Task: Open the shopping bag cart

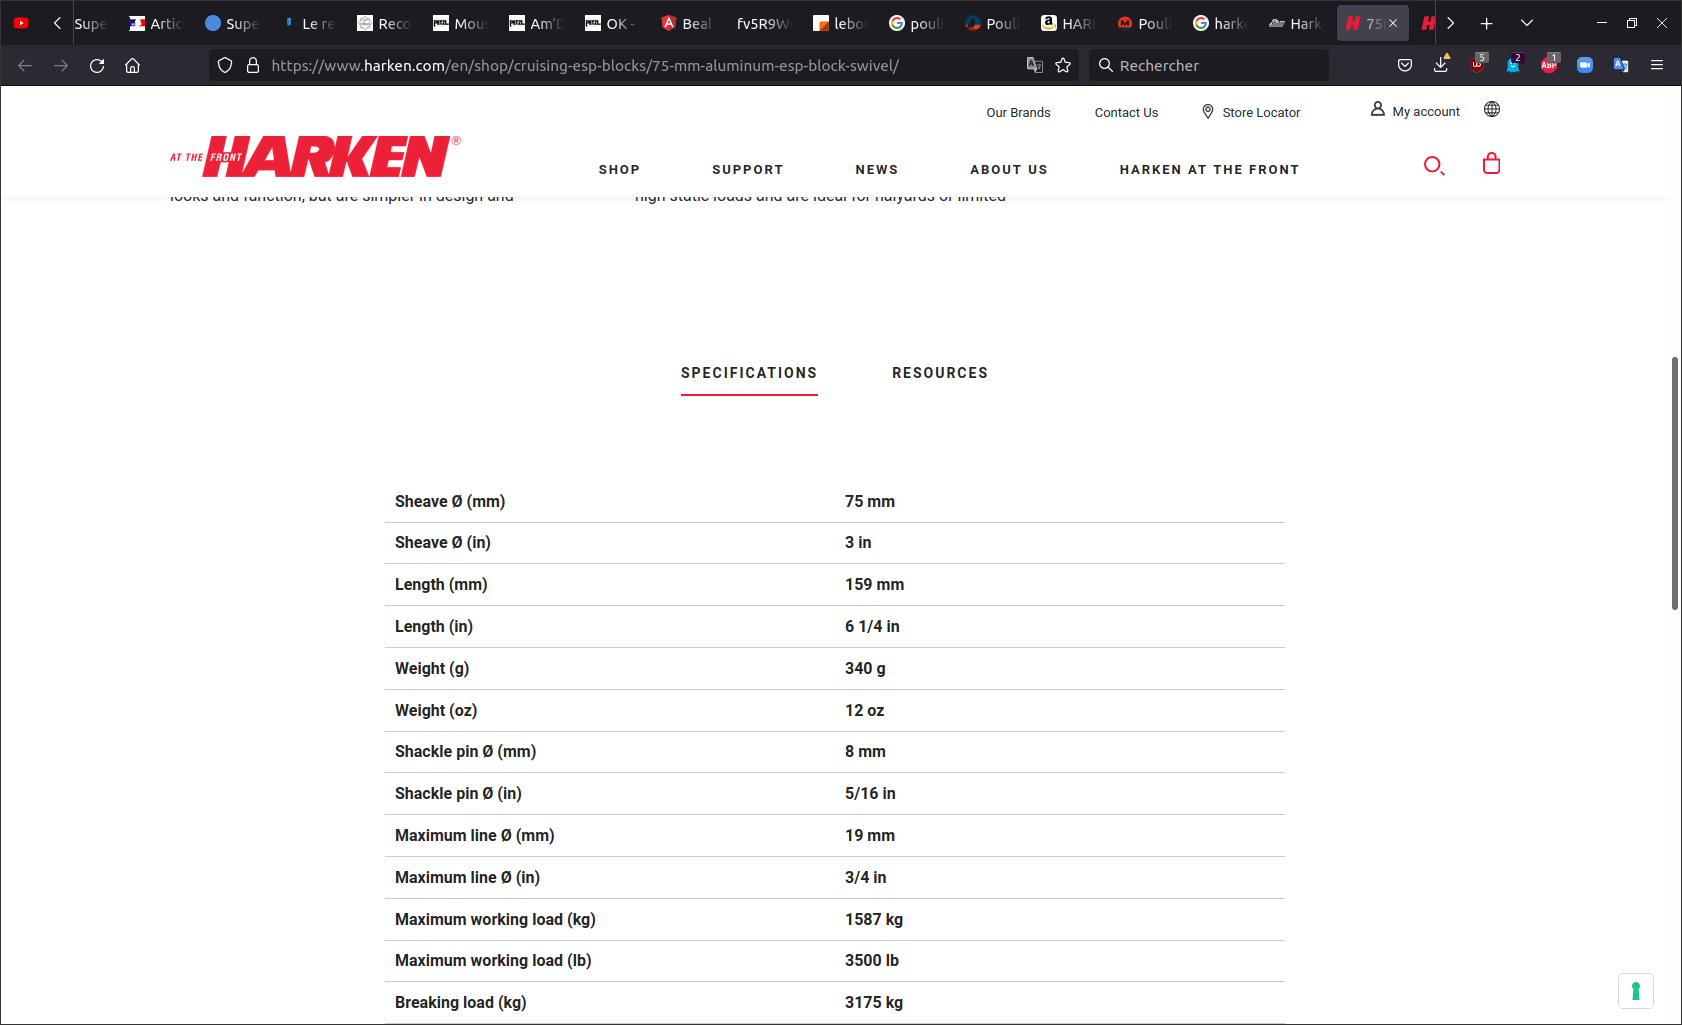Action: coord(1491,164)
